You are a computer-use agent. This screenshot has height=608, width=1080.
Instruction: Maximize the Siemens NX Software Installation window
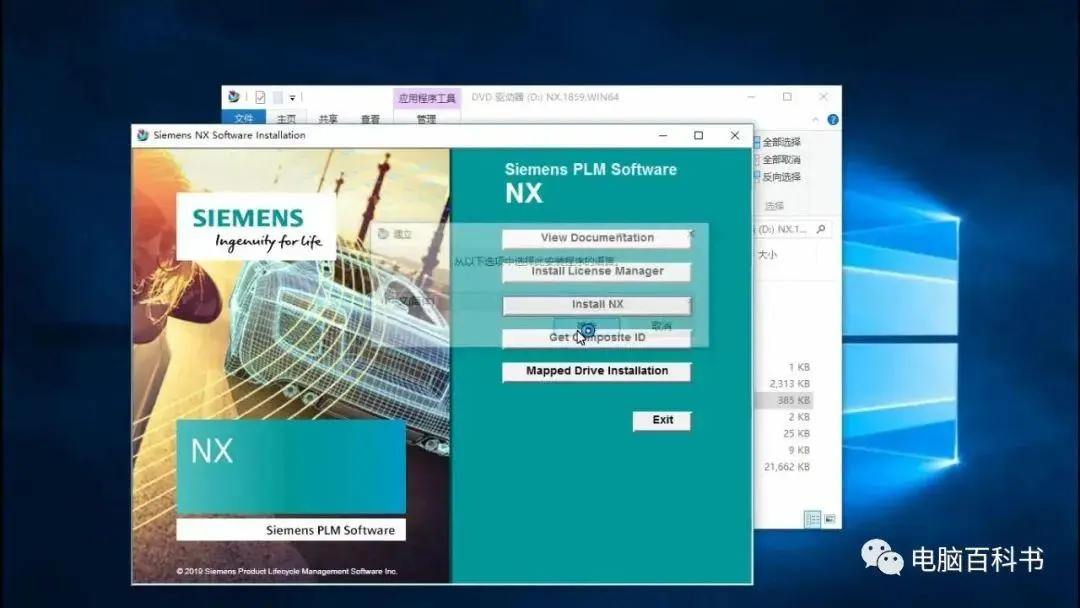[x=698, y=136]
